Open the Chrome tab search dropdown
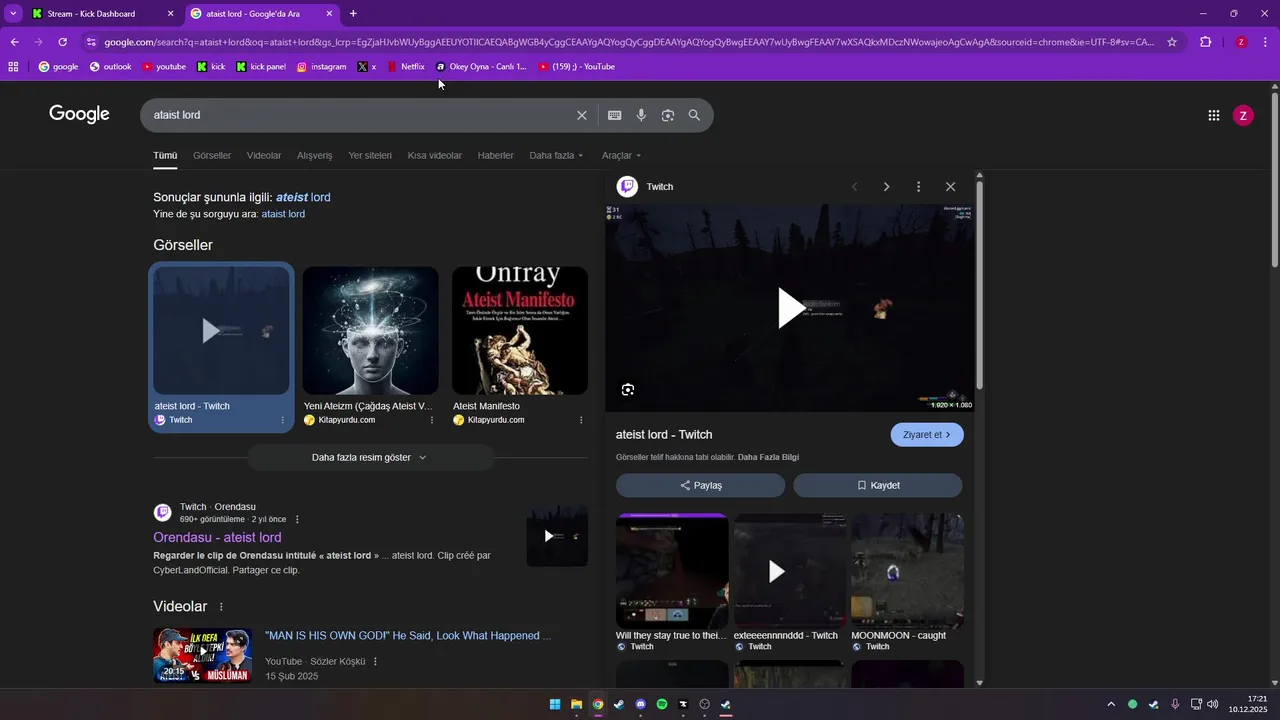 point(13,13)
